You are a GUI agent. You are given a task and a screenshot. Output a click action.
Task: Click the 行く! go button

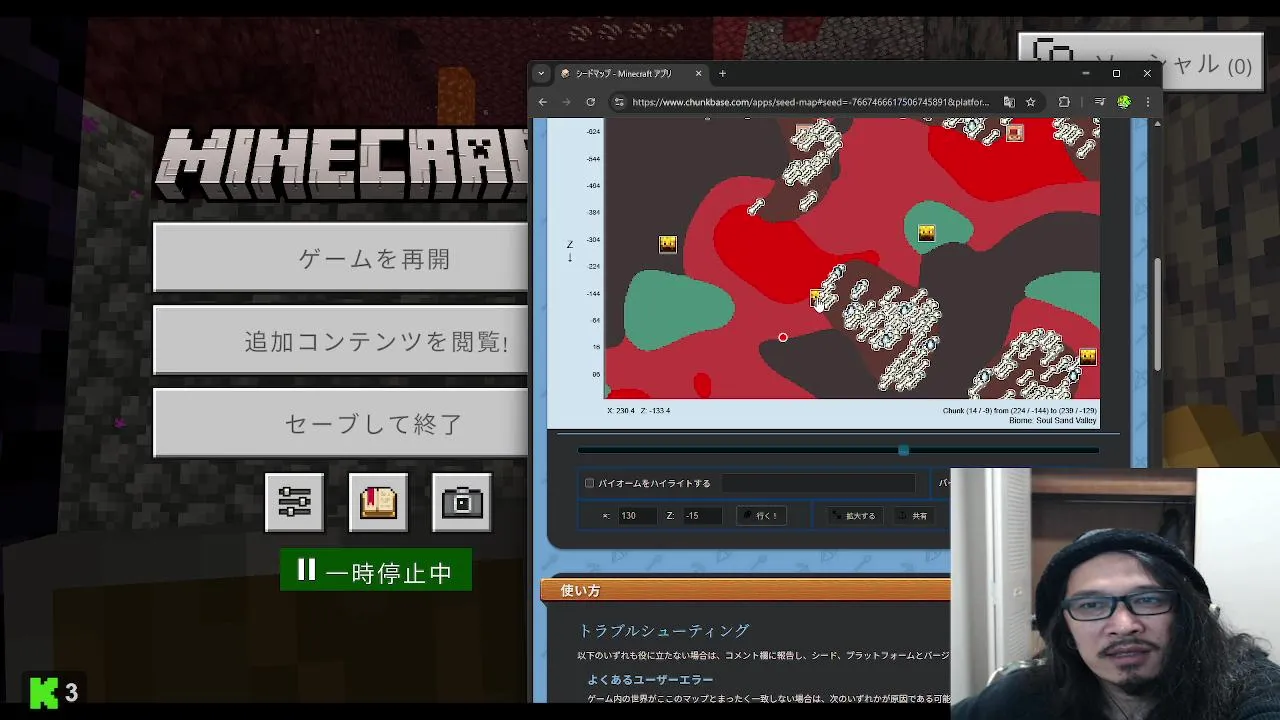[x=761, y=516]
